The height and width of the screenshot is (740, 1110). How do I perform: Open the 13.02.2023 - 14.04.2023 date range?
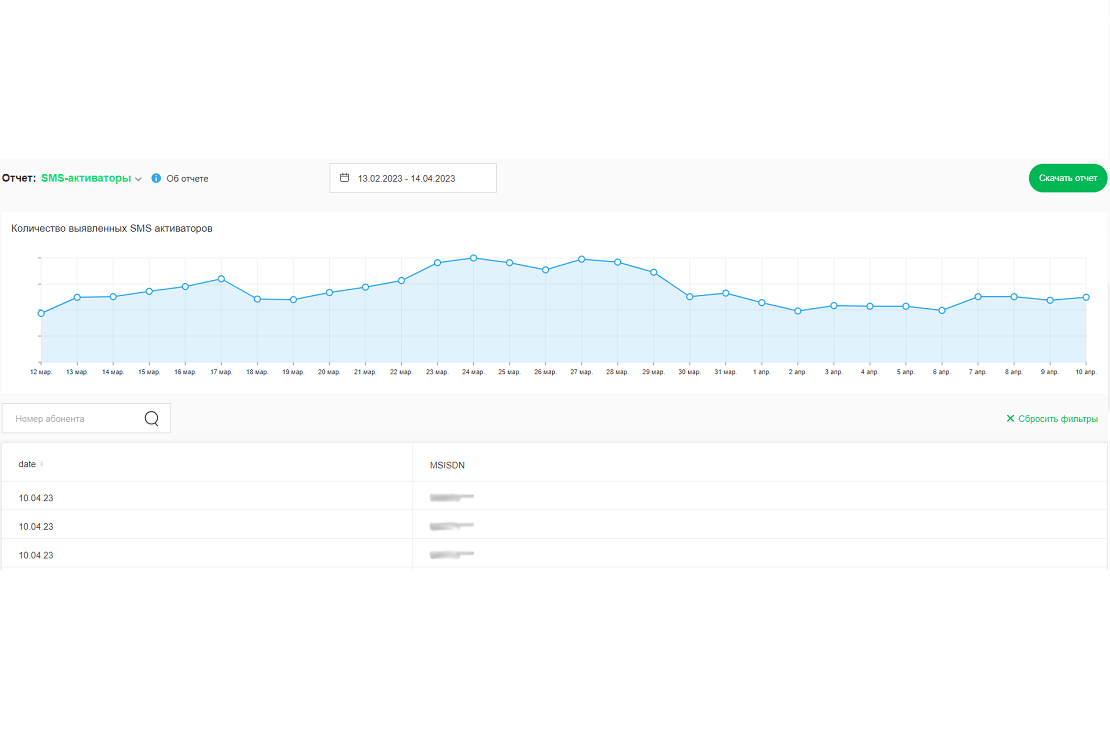click(x=406, y=178)
